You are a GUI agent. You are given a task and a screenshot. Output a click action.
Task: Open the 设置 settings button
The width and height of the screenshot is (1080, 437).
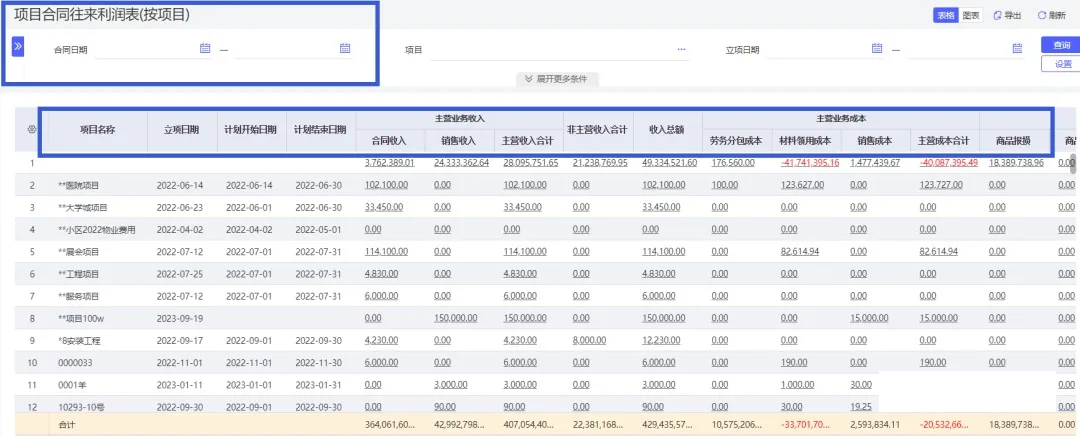pos(1061,64)
